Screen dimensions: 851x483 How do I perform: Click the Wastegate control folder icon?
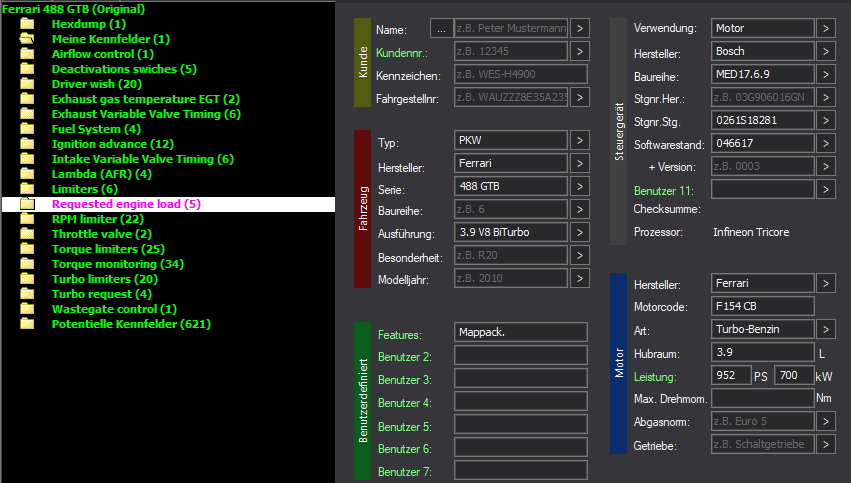27,309
